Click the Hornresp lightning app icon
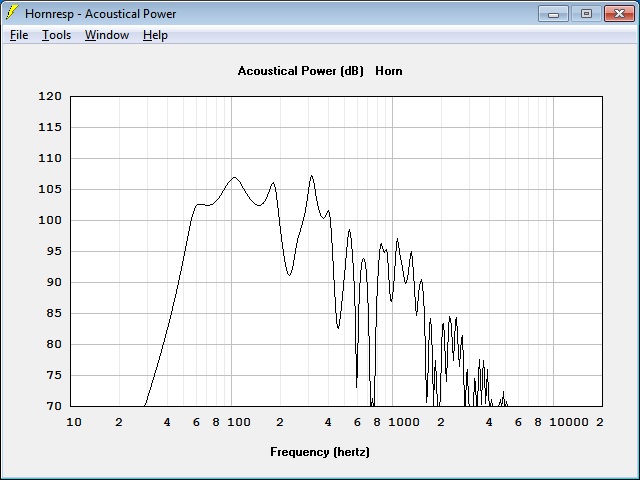Image resolution: width=640 pixels, height=480 pixels. point(12,13)
